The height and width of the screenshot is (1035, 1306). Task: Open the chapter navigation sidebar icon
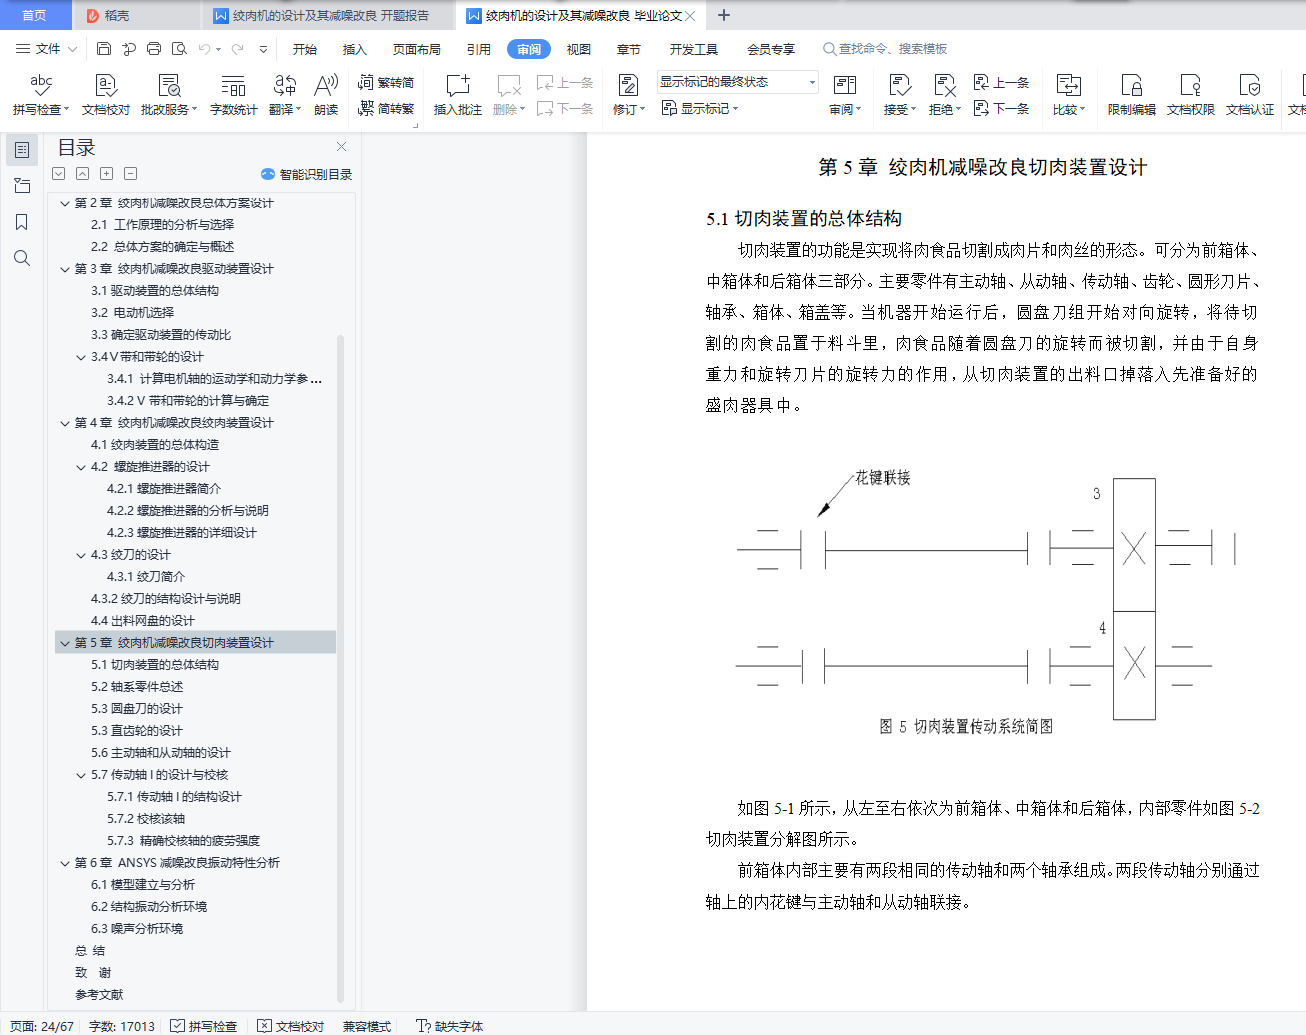tap(22, 186)
